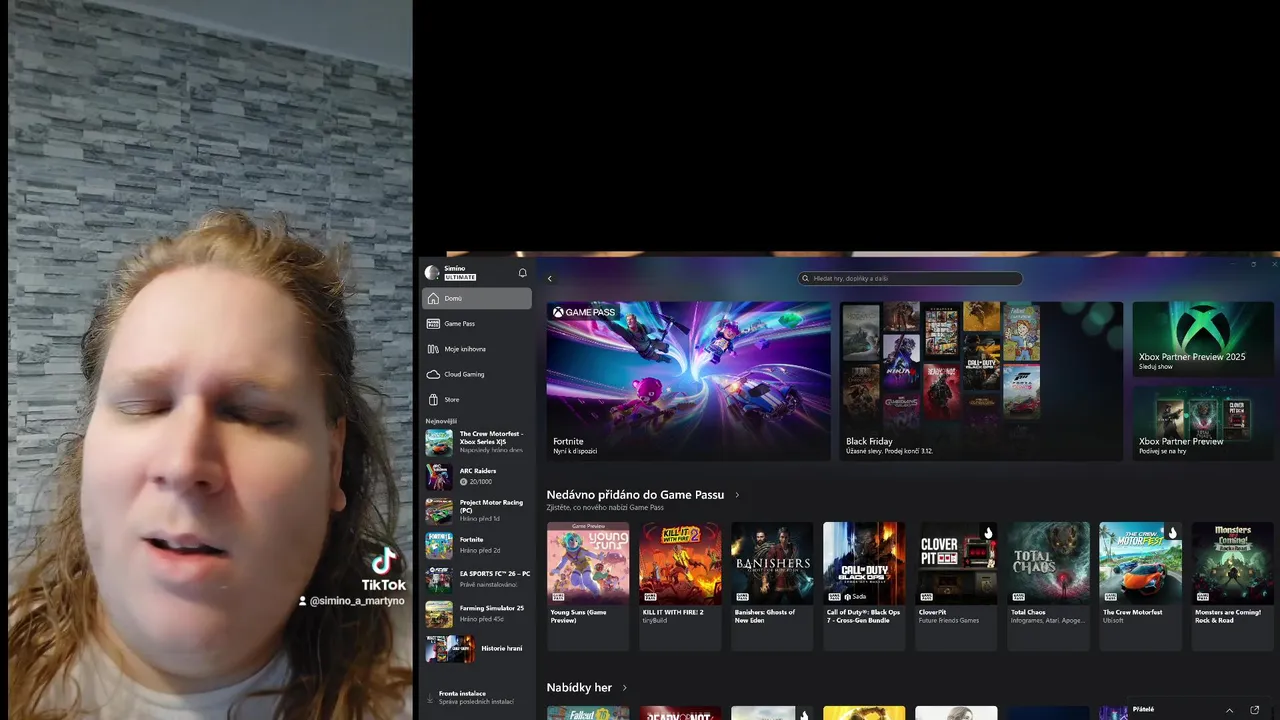Viewport: 1280px width, 720px height.
Task: Click the Game Pass badge on Young Suns
Action: [558, 596]
